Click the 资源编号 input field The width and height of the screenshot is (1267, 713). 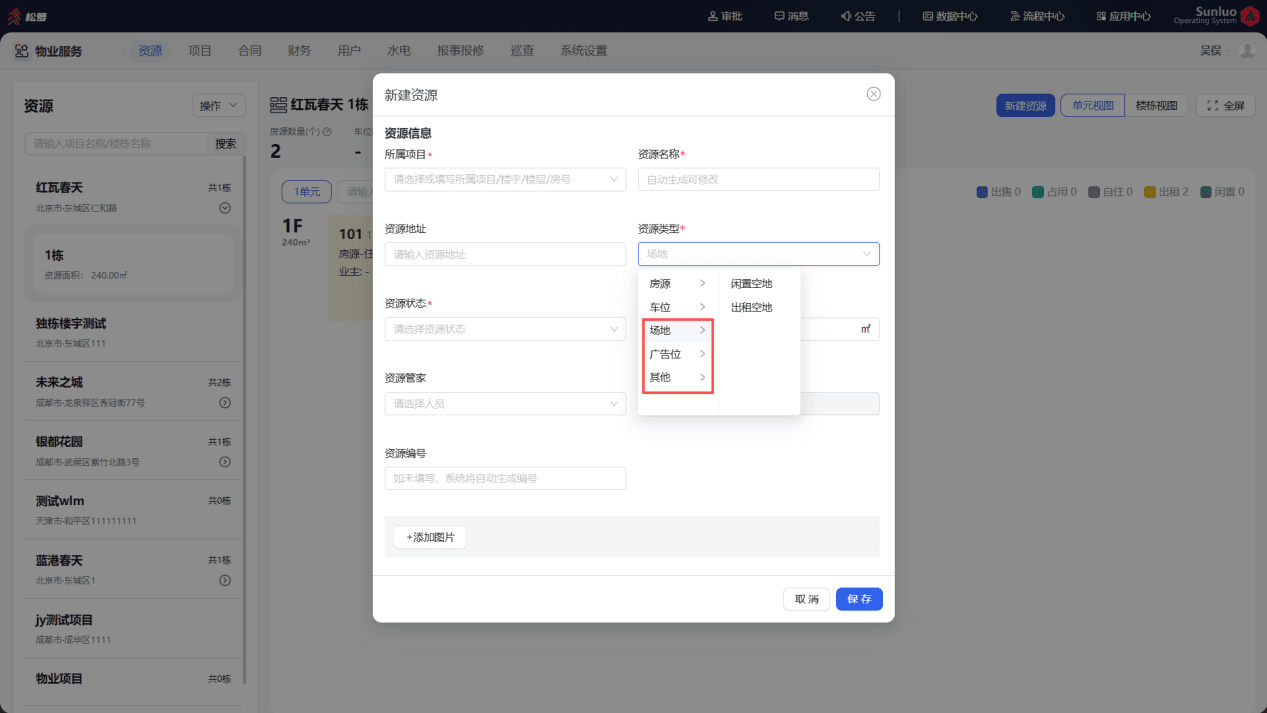tap(505, 478)
